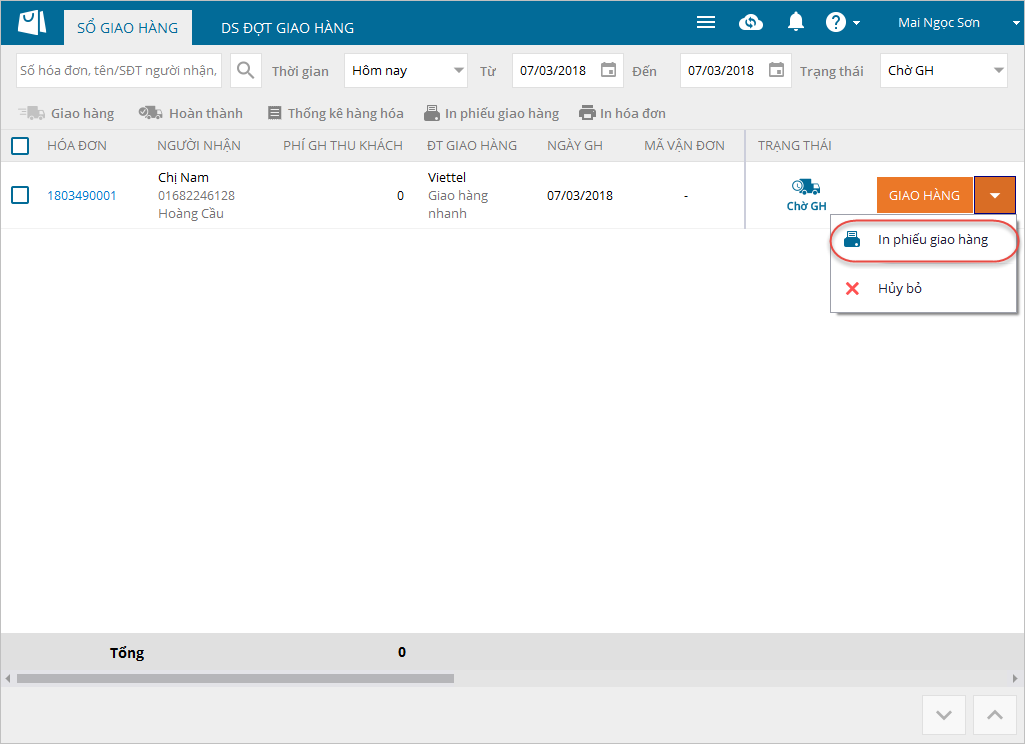Viewport: 1025px width, 744px height.
Task: Open invoice link 1803490001
Action: (82, 196)
